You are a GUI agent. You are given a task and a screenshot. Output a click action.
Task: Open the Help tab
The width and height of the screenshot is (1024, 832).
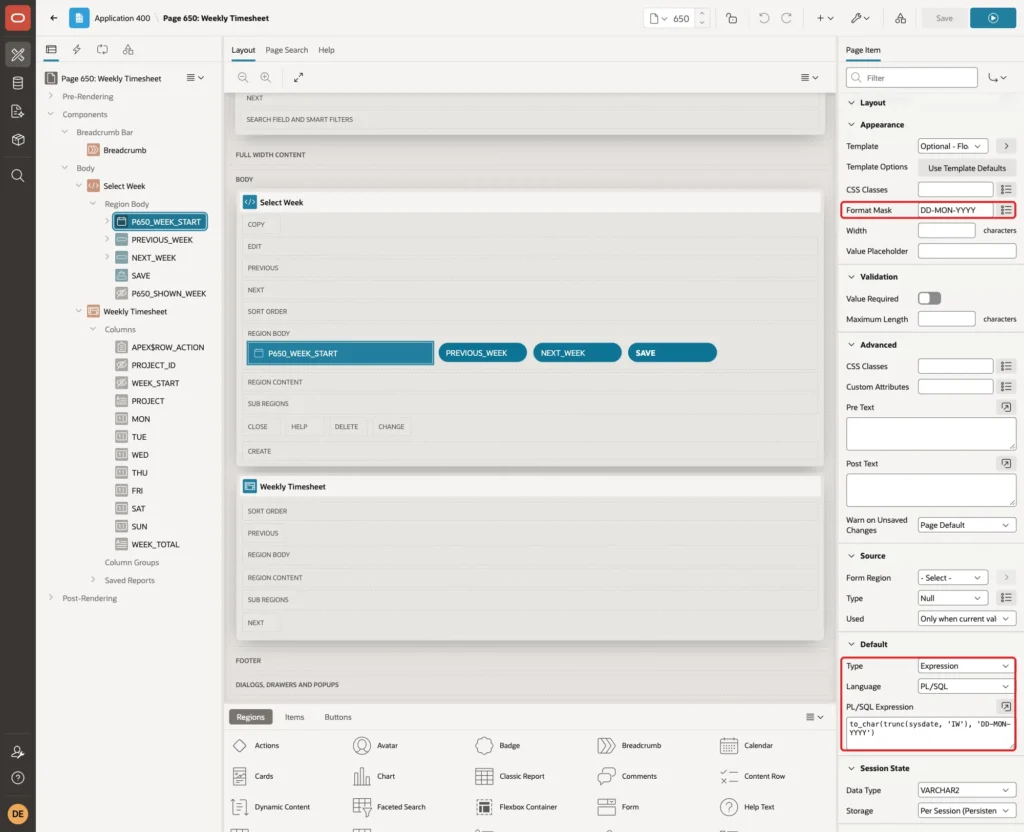point(327,50)
